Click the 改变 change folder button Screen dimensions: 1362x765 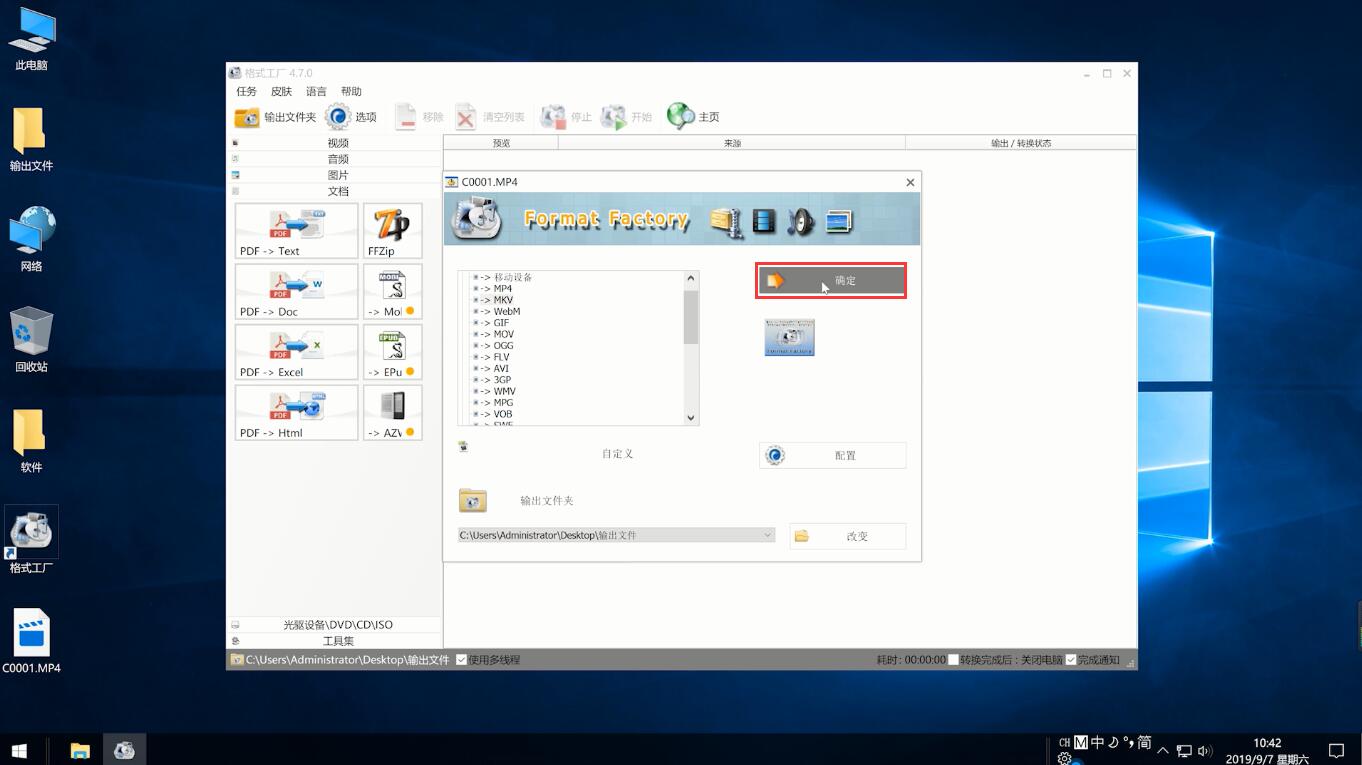(x=848, y=536)
